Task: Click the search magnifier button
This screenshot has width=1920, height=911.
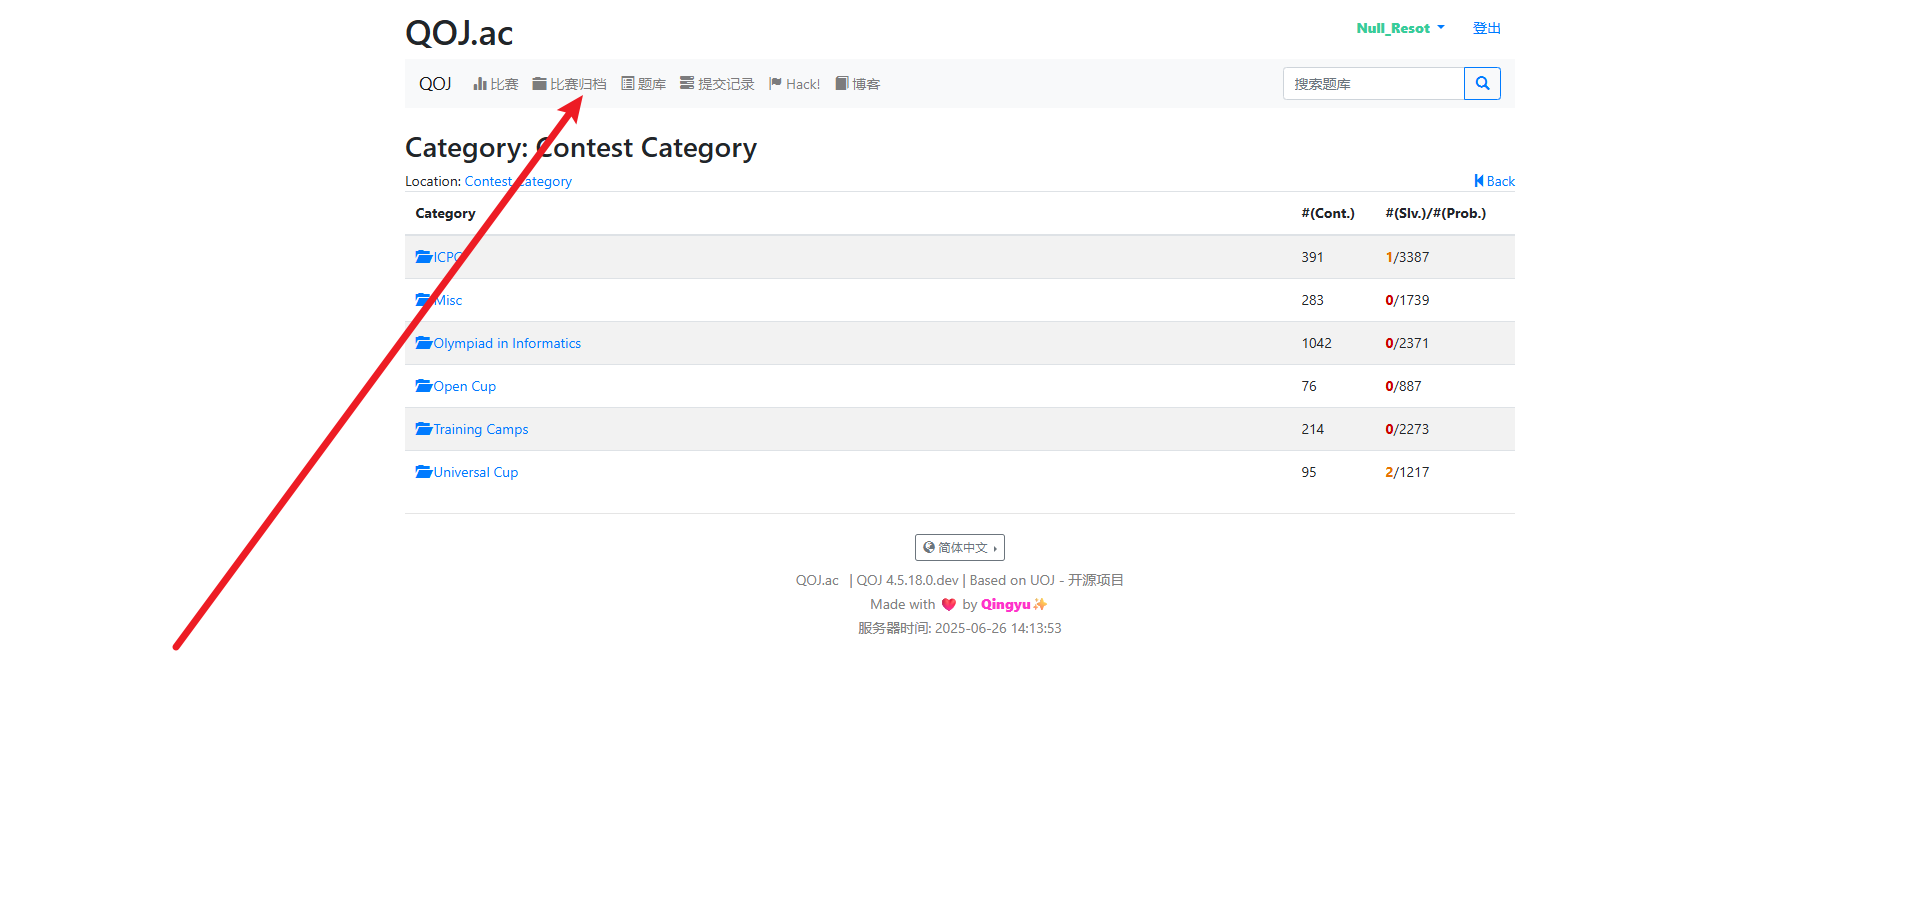Action: (x=1482, y=83)
